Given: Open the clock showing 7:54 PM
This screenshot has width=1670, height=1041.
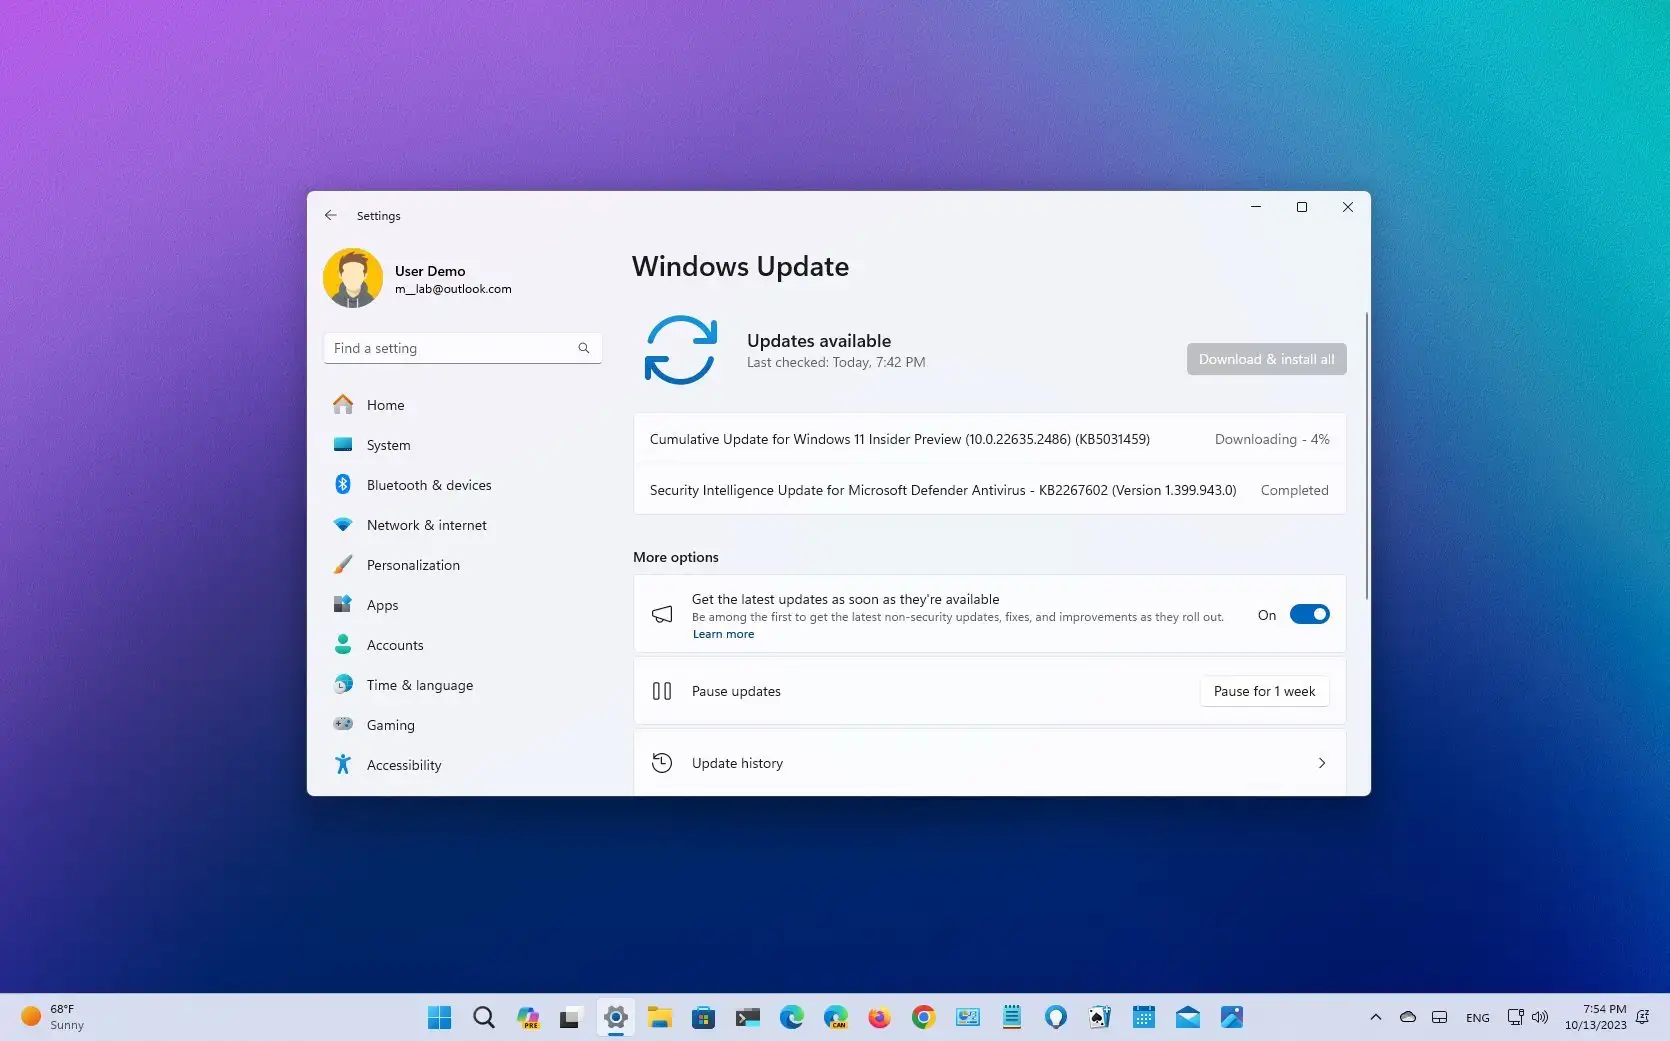Looking at the screenshot, I should (1595, 1017).
